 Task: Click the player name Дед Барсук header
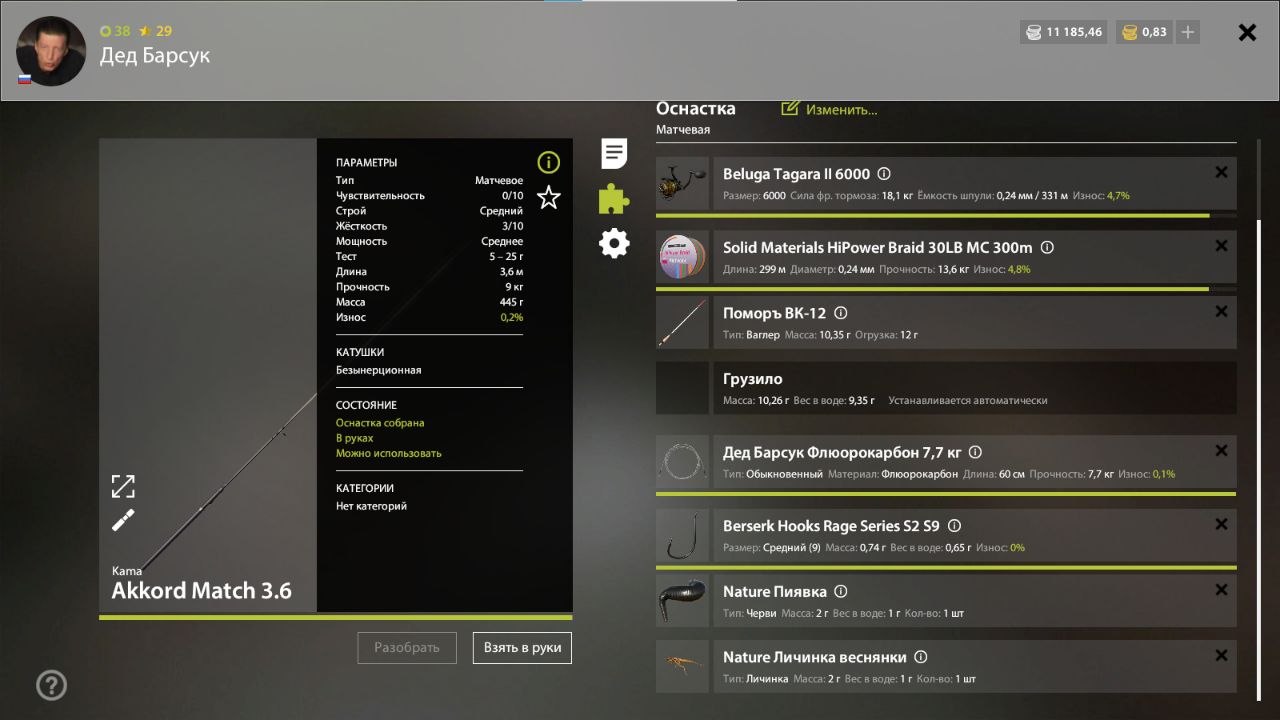point(155,56)
